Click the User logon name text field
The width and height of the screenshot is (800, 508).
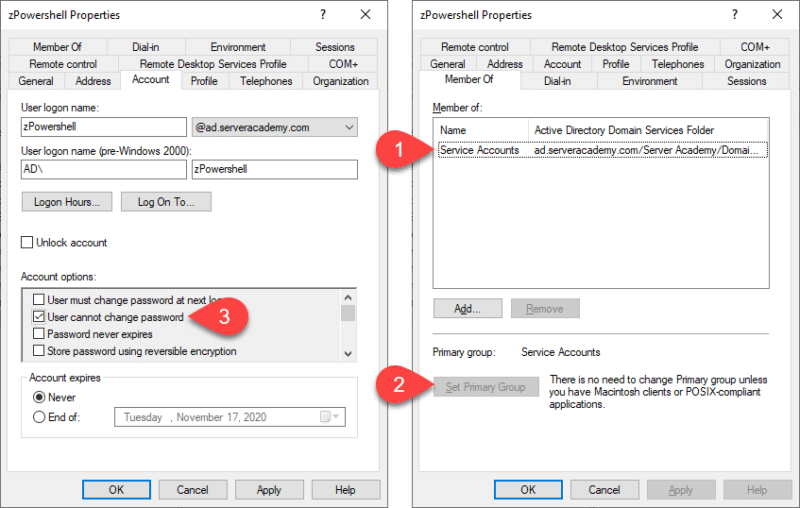pos(104,127)
